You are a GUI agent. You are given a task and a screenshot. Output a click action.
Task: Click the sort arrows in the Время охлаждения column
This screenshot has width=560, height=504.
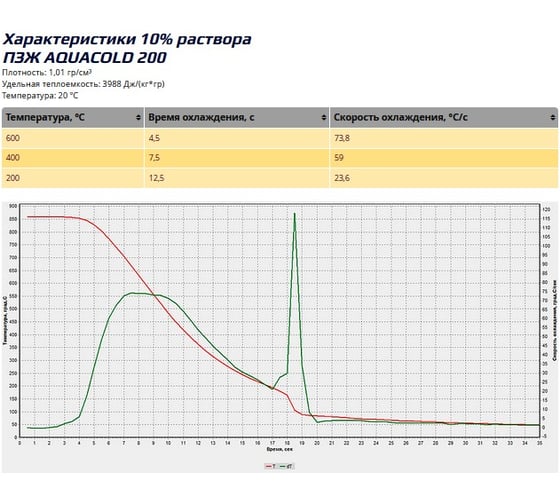coord(324,118)
